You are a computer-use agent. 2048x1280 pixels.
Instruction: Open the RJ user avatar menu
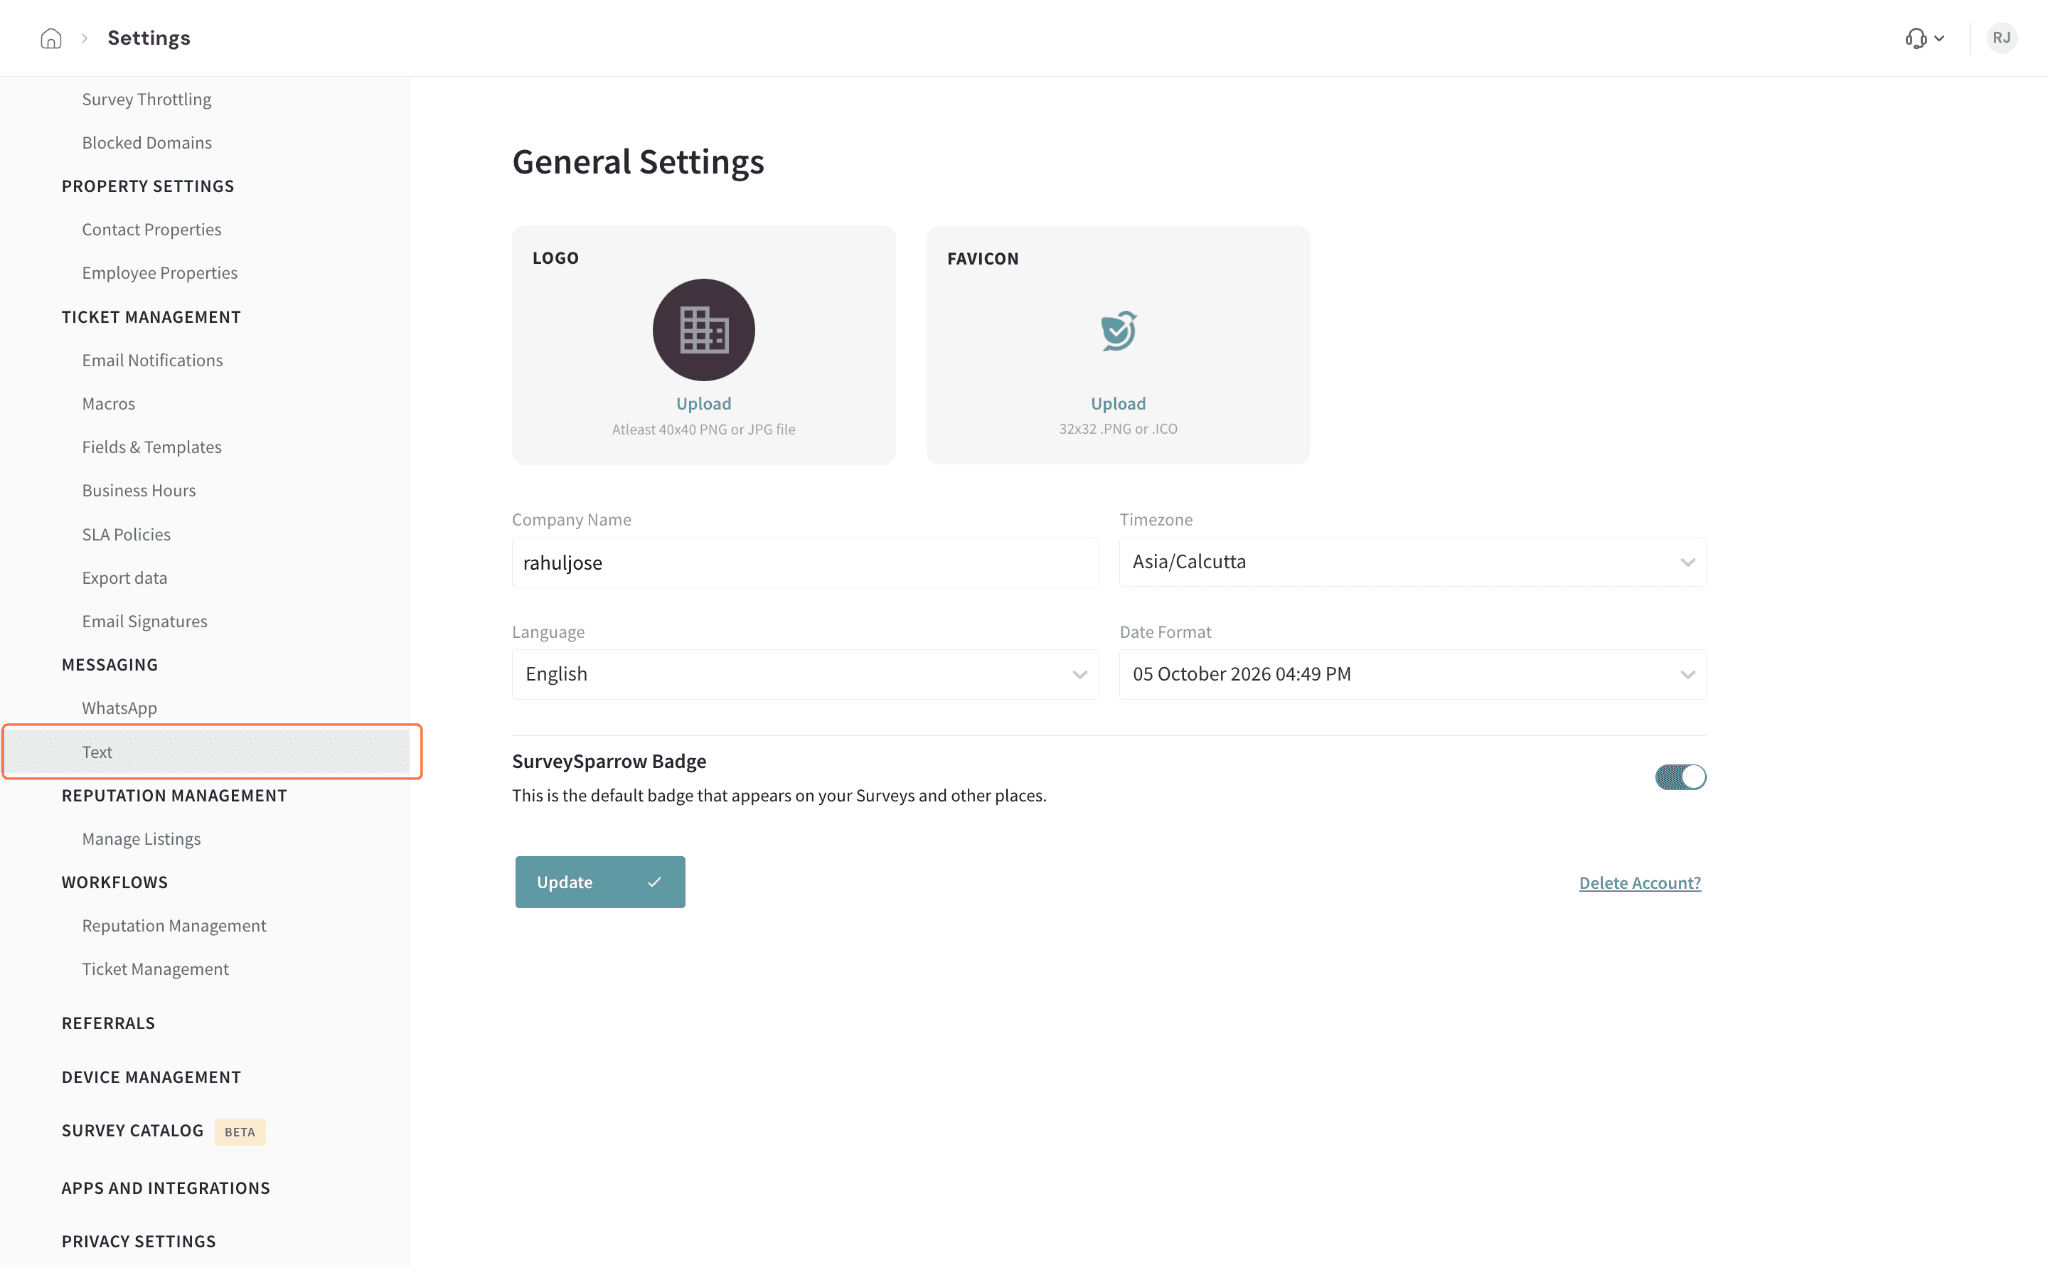pos(2001,38)
